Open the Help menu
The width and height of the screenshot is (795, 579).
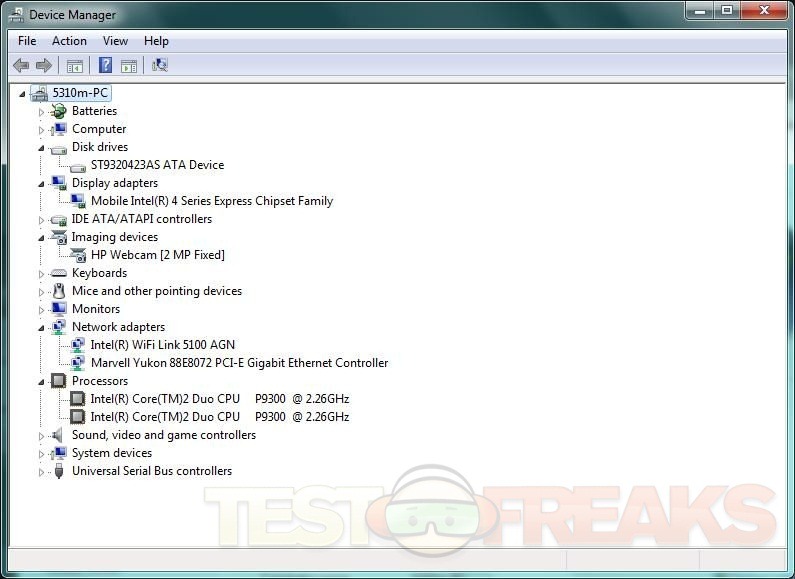pyautogui.click(x=156, y=41)
